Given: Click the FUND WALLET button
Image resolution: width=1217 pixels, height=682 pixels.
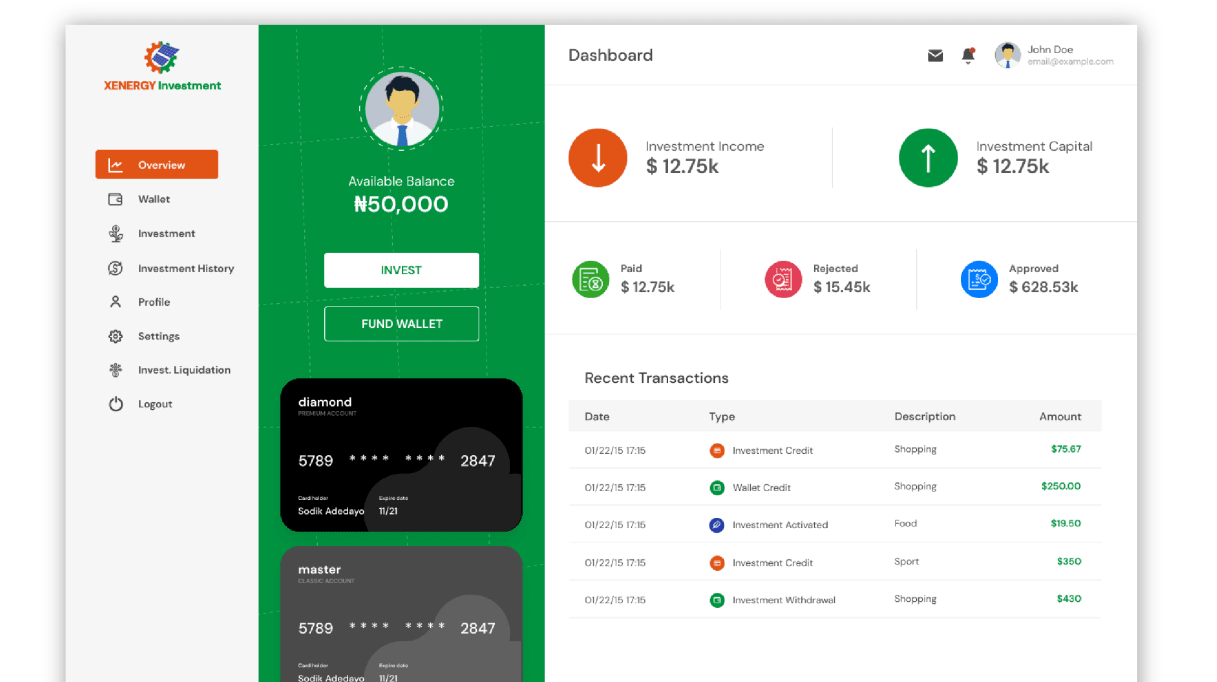Looking at the screenshot, I should (x=401, y=324).
